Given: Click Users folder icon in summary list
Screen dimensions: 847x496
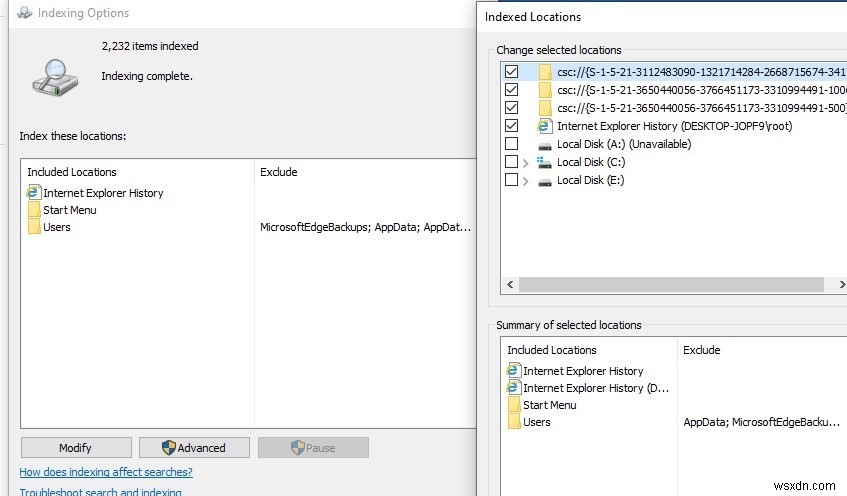Looking at the screenshot, I should [514, 422].
